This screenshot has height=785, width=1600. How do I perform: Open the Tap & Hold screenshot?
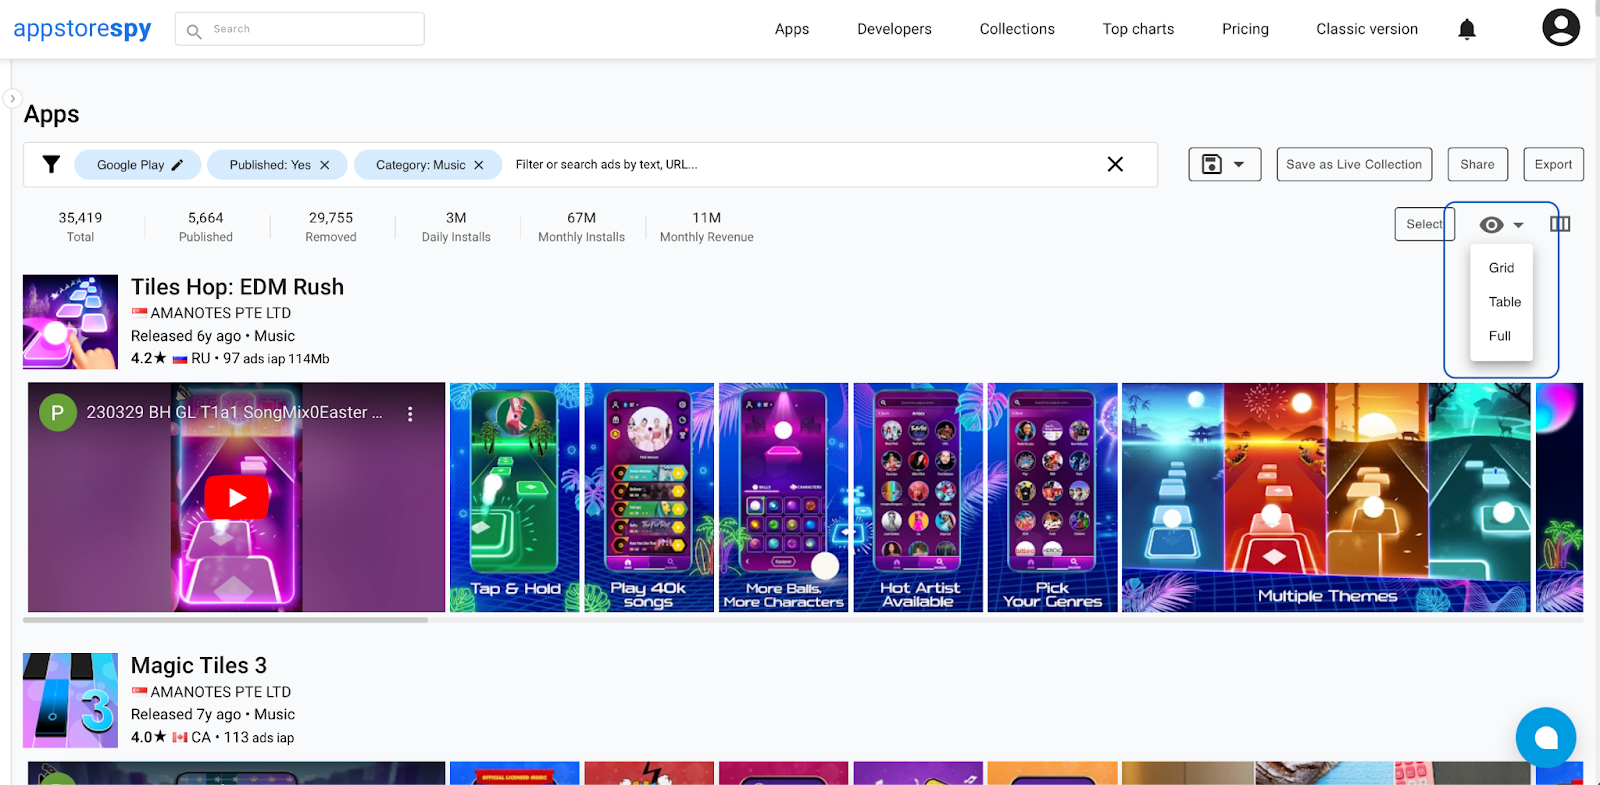(514, 497)
